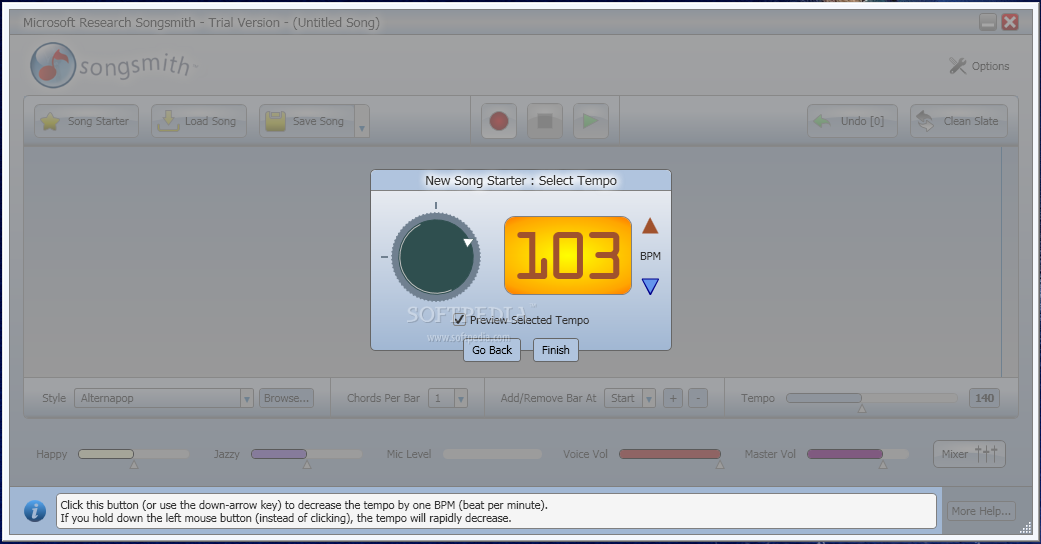Click the Jazzy slider
Screen dimensions: 1041x544
coord(306,454)
